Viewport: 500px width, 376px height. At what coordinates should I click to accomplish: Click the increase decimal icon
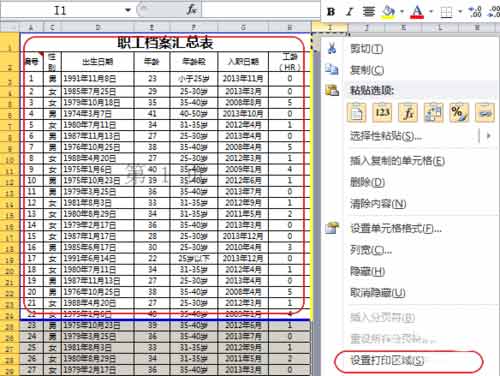pyautogui.click(x=475, y=12)
